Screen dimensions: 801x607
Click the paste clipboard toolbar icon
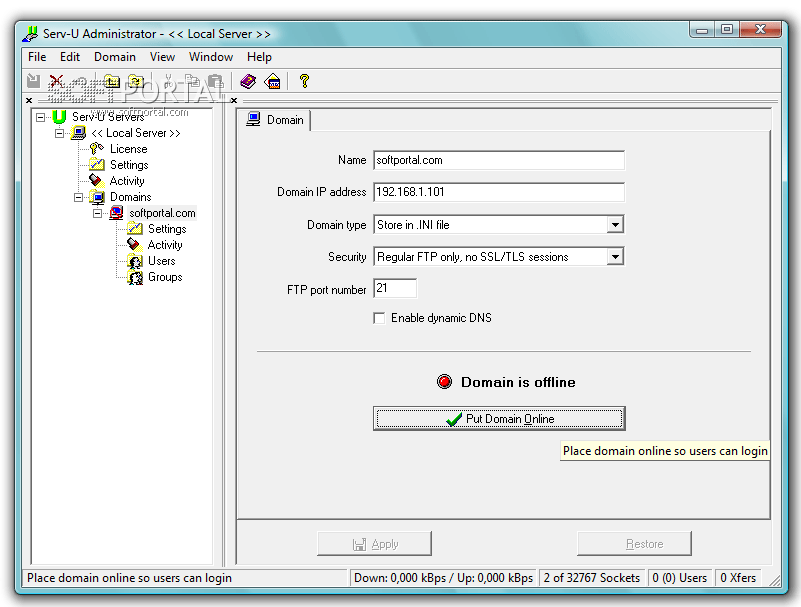pos(216,81)
